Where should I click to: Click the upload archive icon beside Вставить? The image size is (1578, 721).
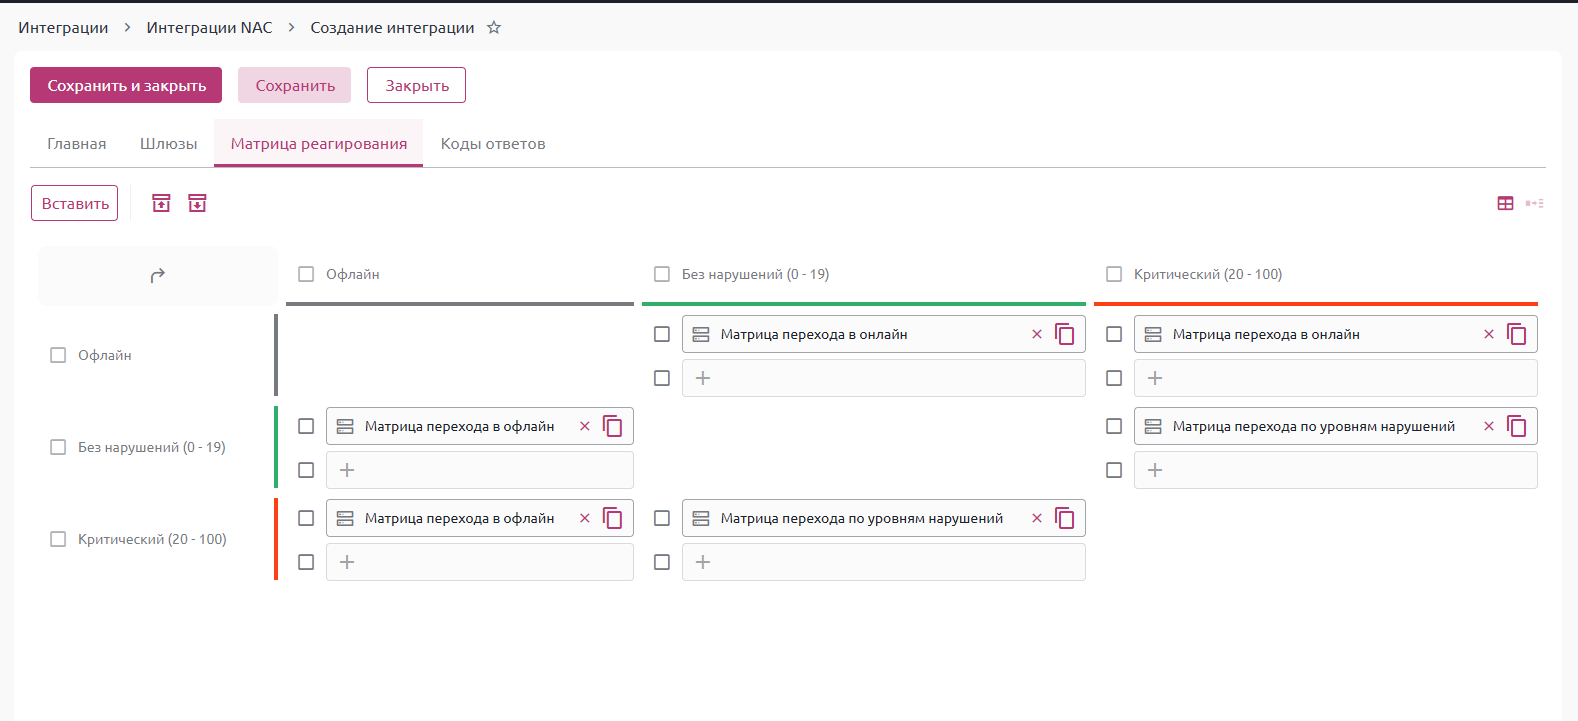click(x=161, y=203)
